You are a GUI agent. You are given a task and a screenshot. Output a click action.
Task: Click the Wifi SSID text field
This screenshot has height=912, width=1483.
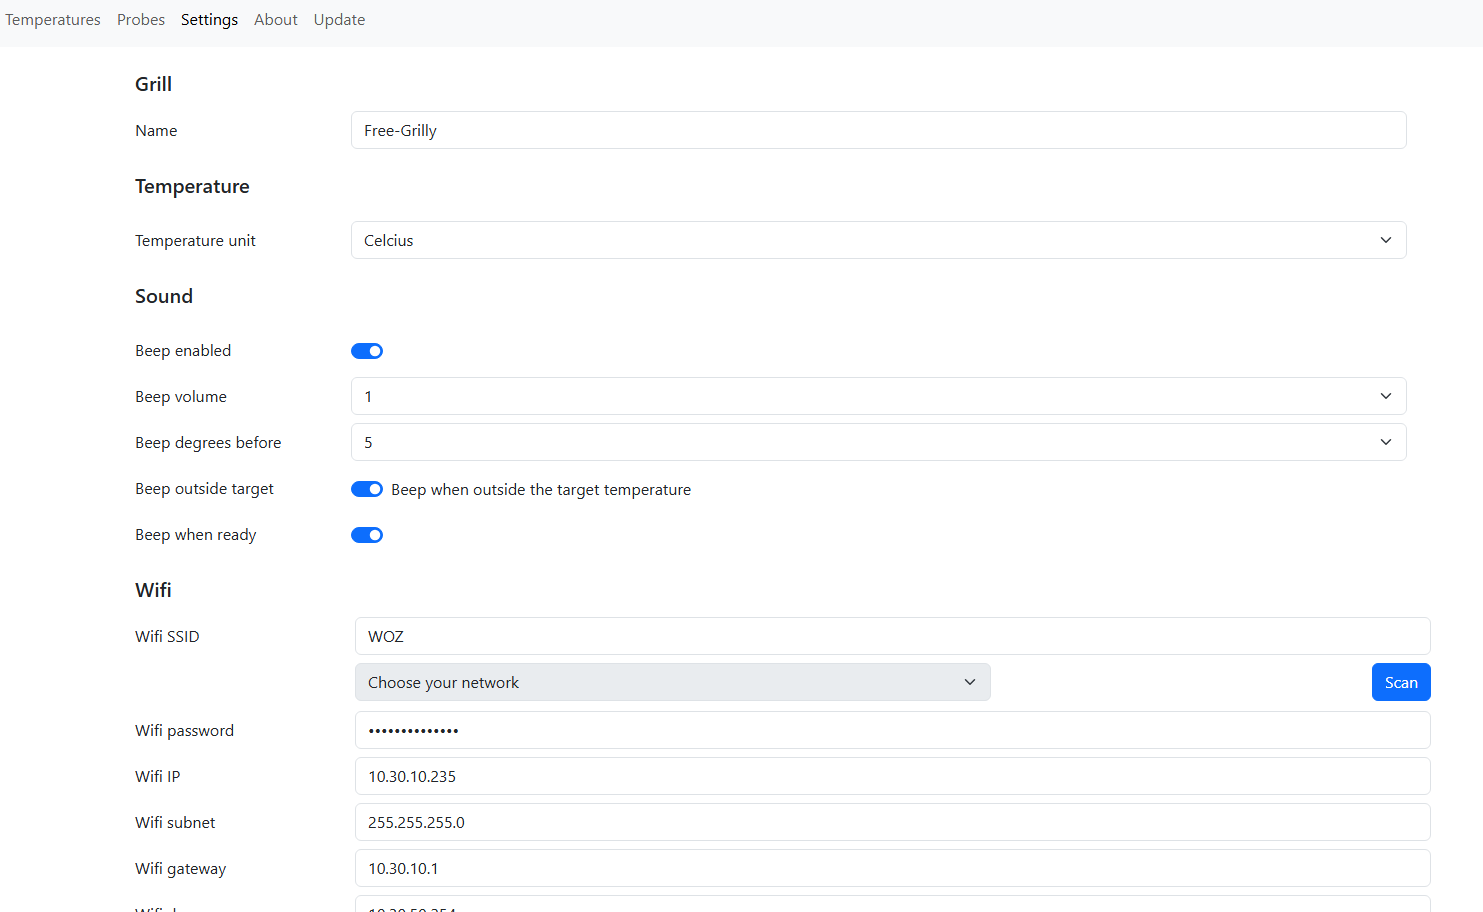pos(892,636)
